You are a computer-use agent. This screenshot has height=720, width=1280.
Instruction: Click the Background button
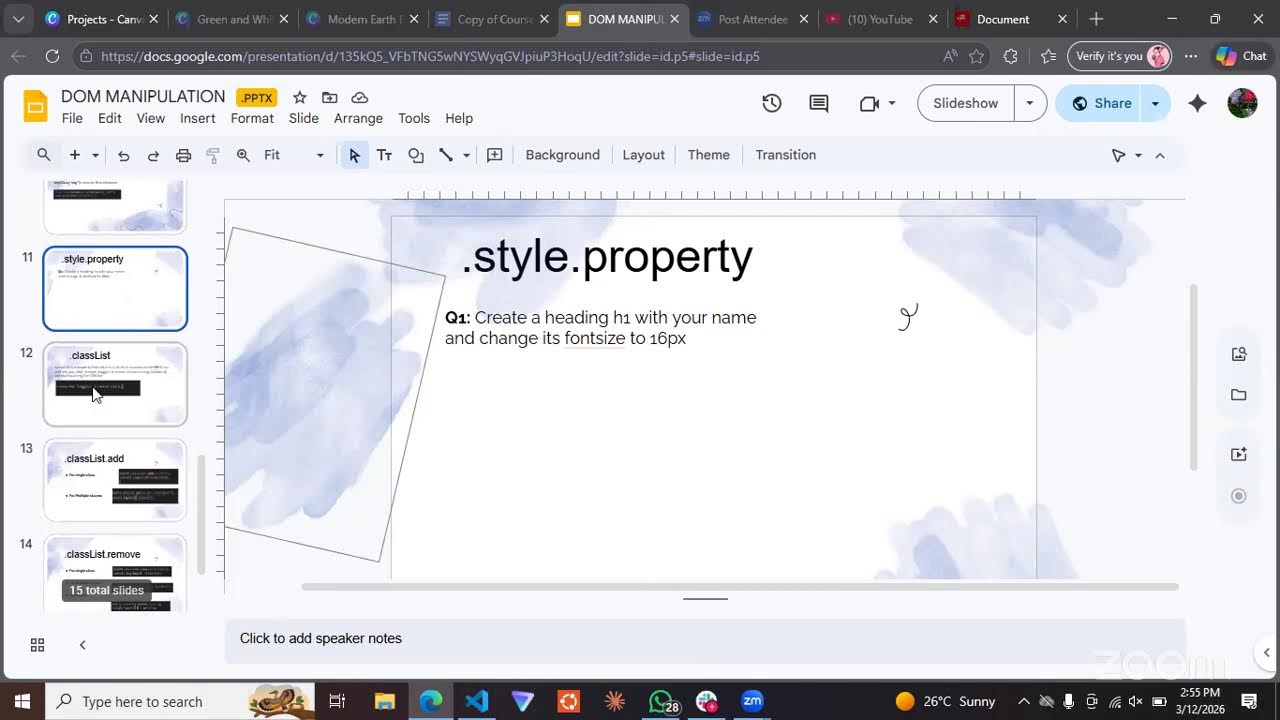(563, 155)
